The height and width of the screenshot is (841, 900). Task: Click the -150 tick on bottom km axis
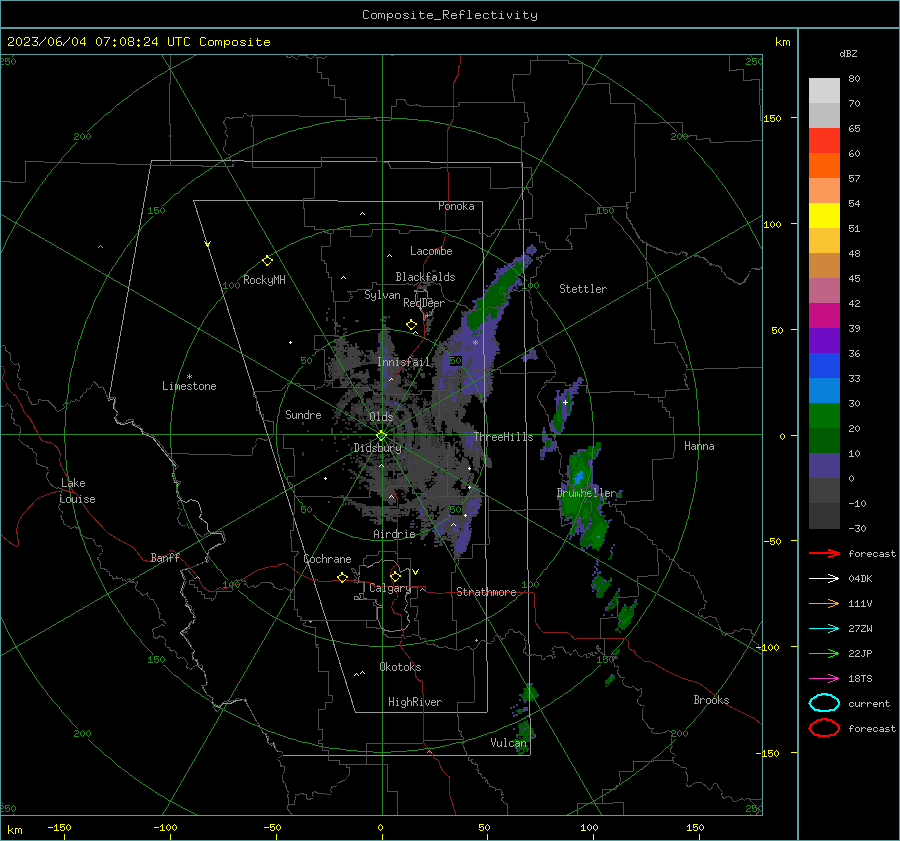coord(59,827)
